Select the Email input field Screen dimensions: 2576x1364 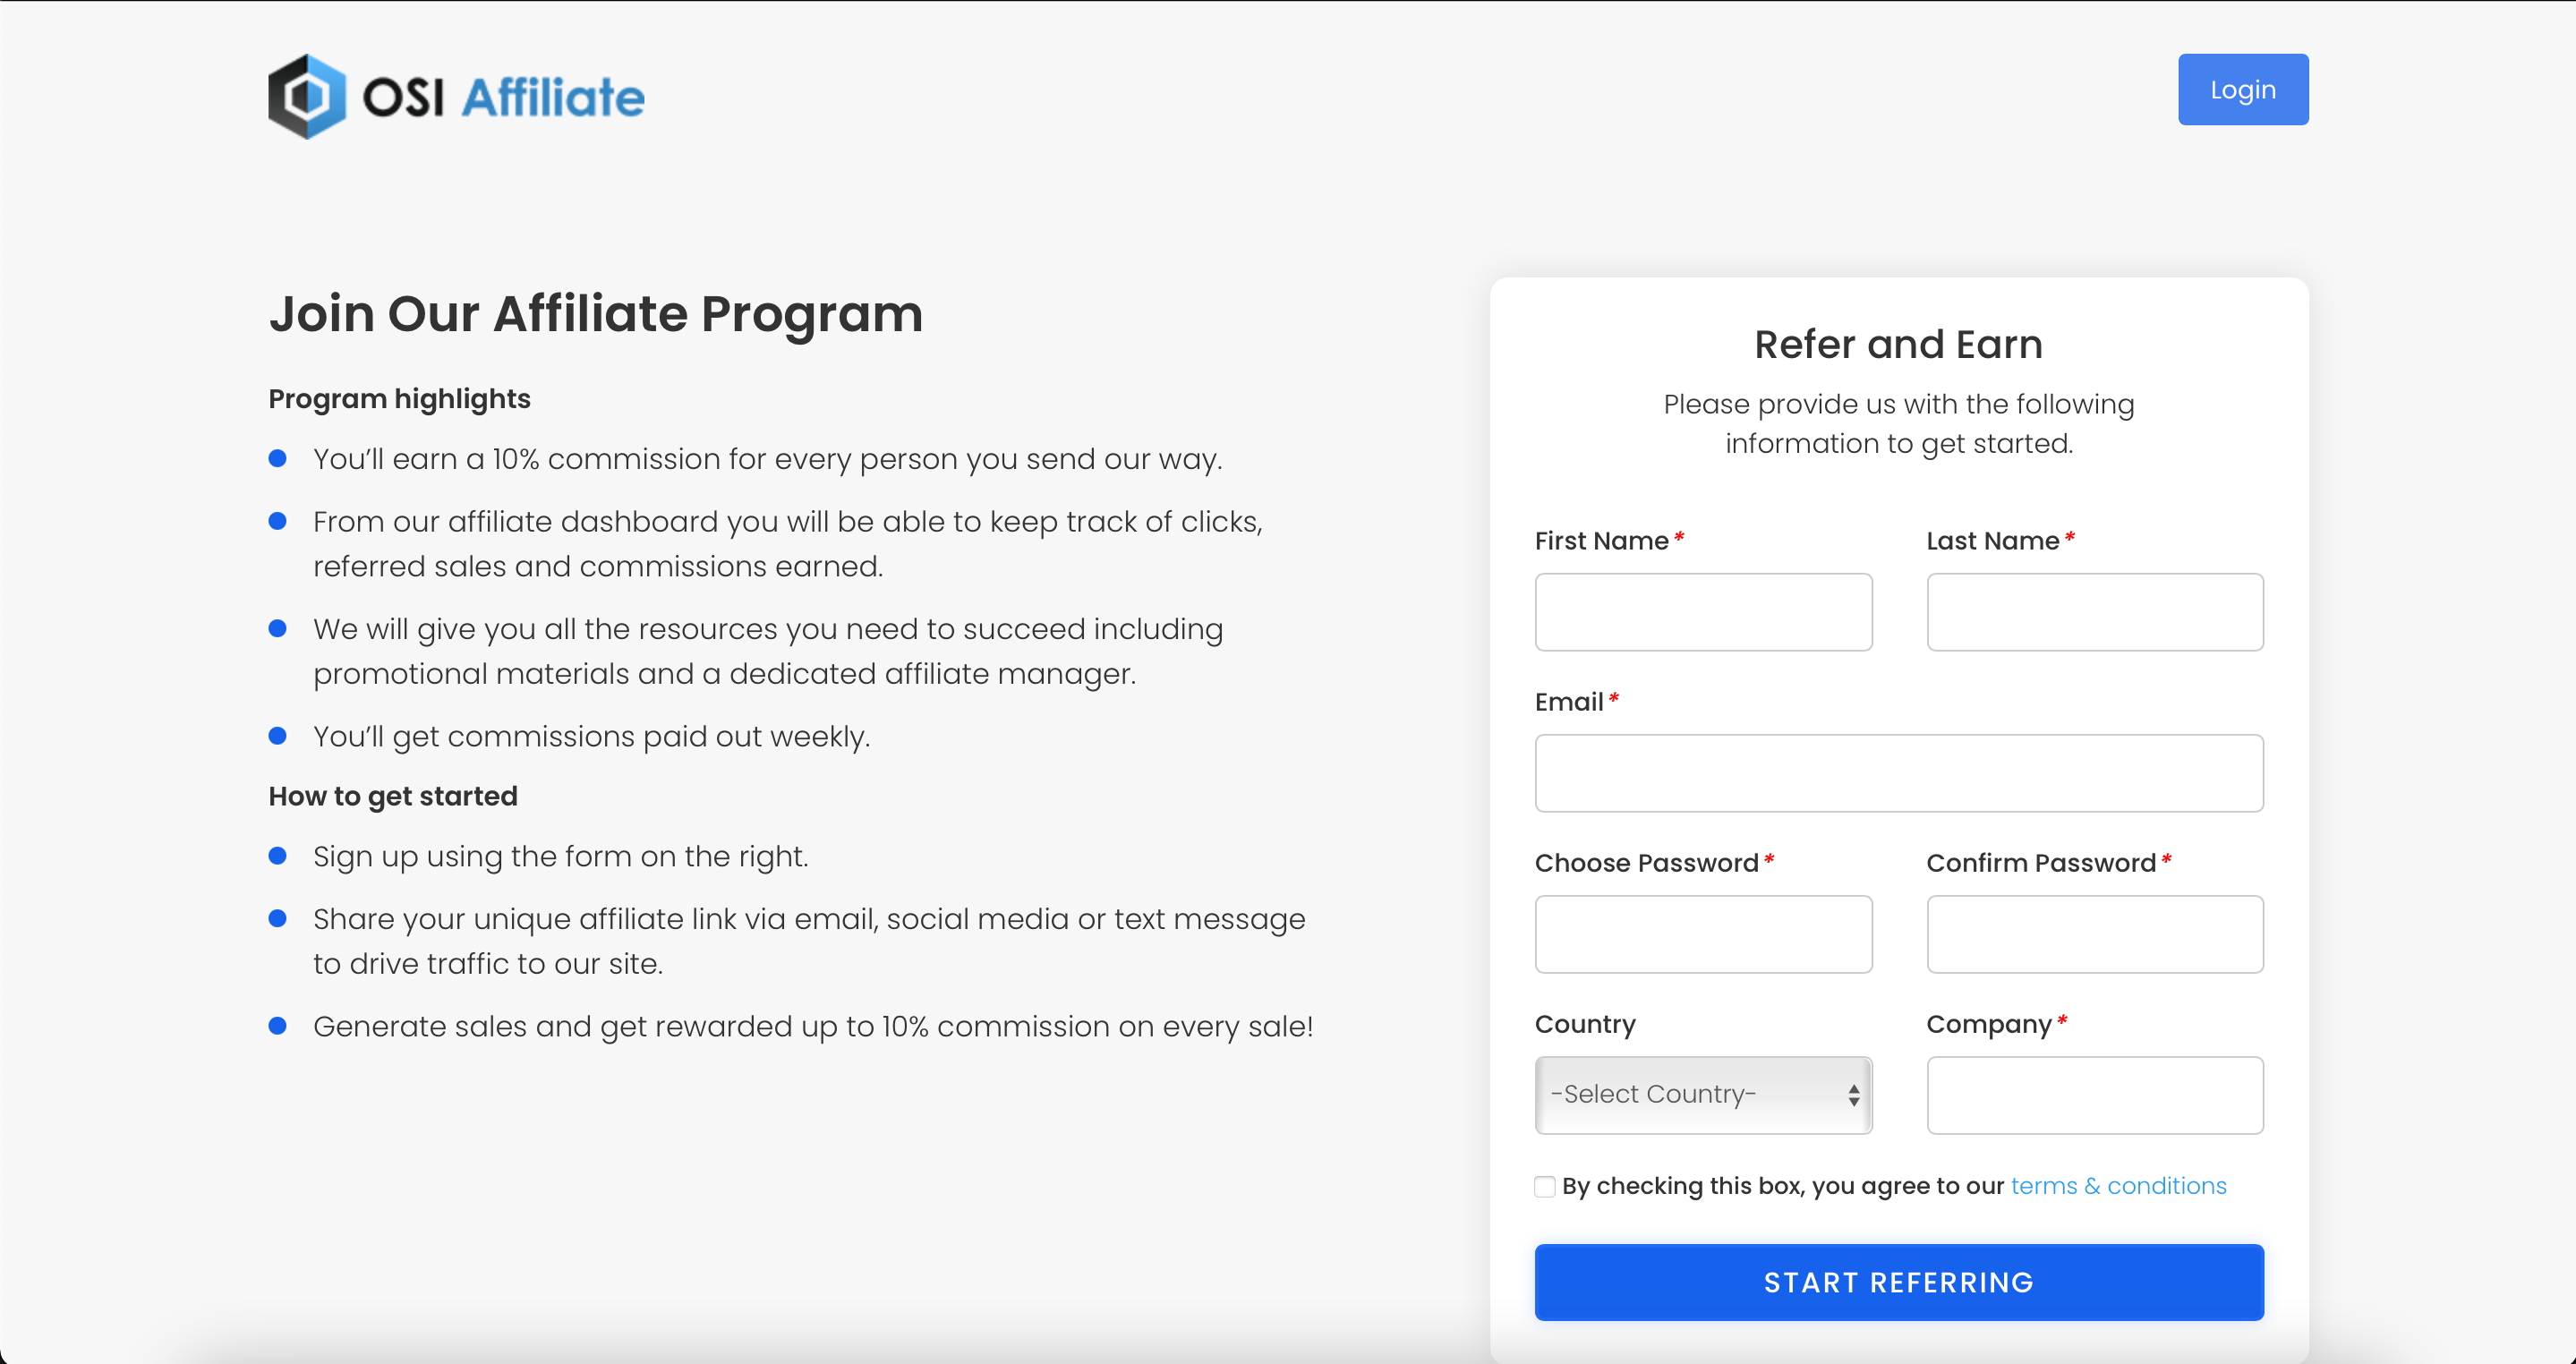pos(1898,772)
